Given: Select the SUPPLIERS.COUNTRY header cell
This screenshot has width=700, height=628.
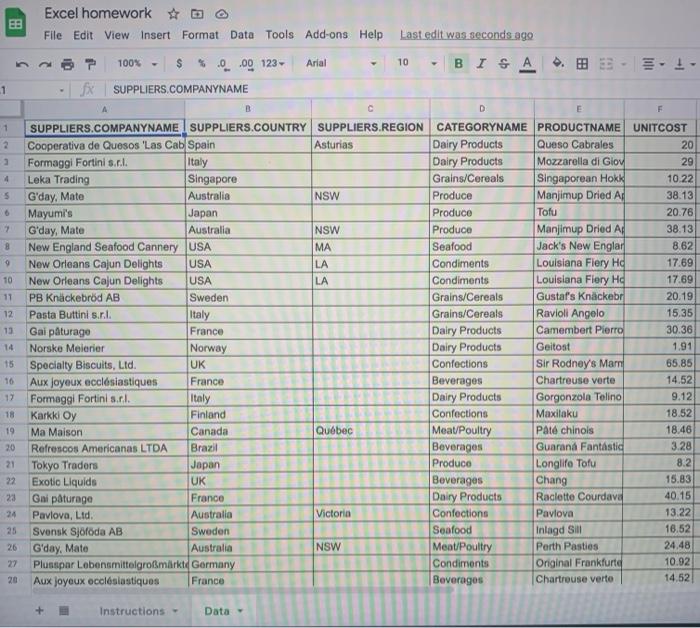Looking at the screenshot, I should pos(248,128).
